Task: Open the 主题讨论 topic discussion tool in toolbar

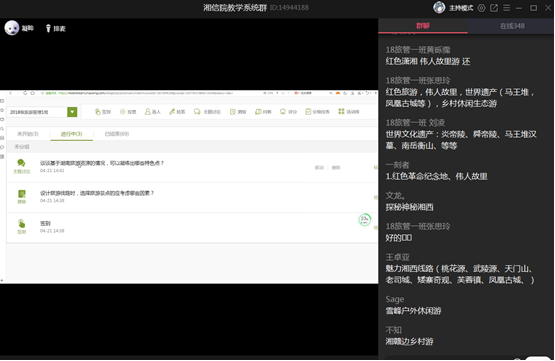Action: 207,112
